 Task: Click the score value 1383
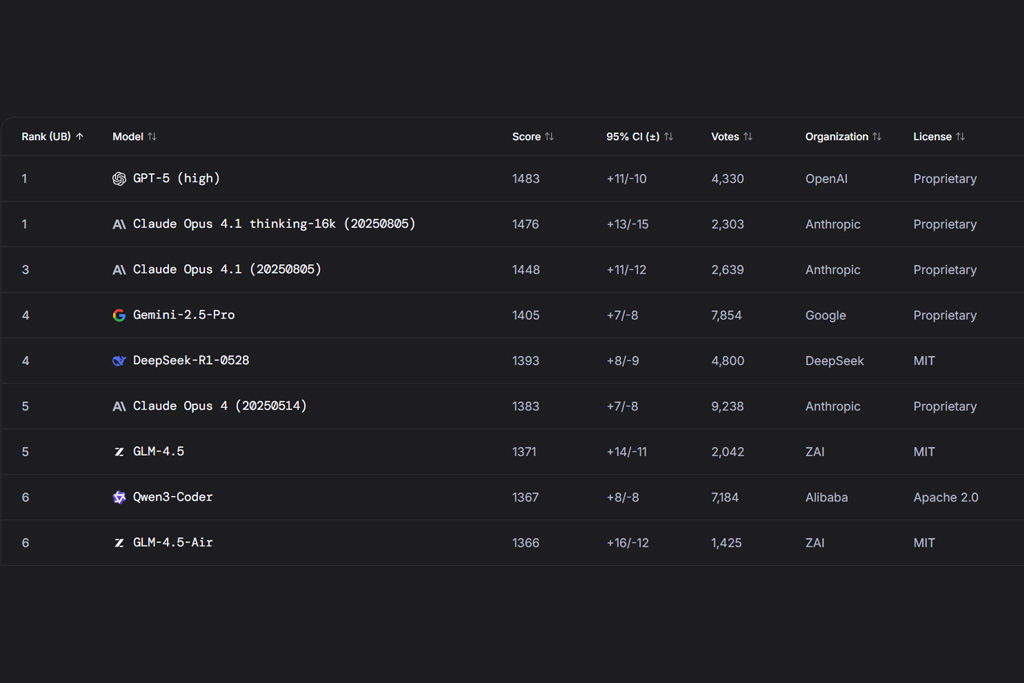tap(526, 406)
